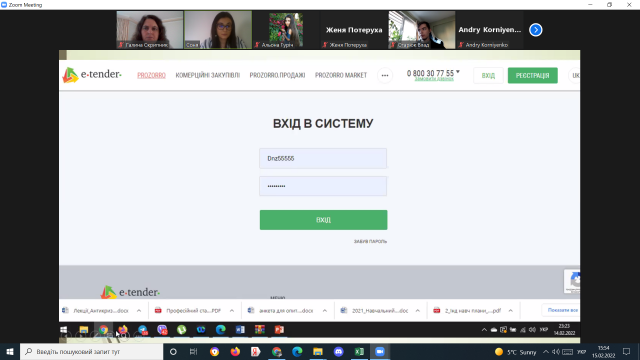640x360 pixels.
Task: Click Viber icon in the shared screen's taskbar
Action: (x=162, y=329)
